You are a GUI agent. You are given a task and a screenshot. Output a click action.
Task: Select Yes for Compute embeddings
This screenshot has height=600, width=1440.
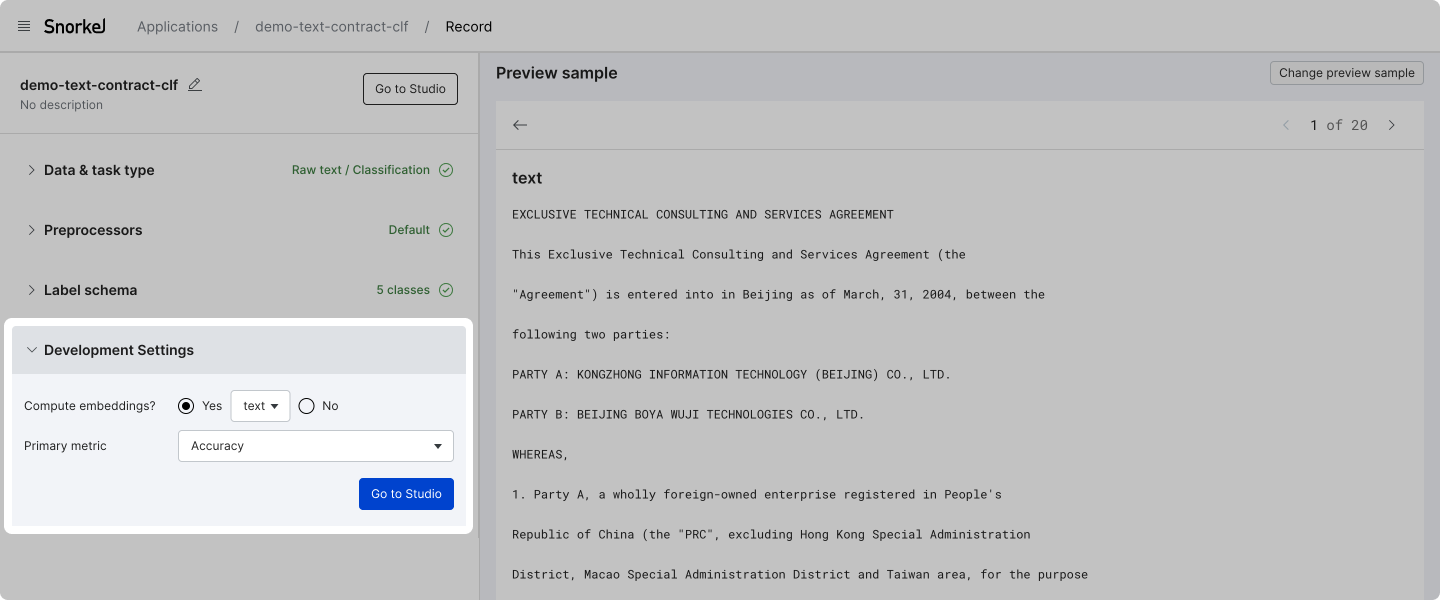click(186, 406)
